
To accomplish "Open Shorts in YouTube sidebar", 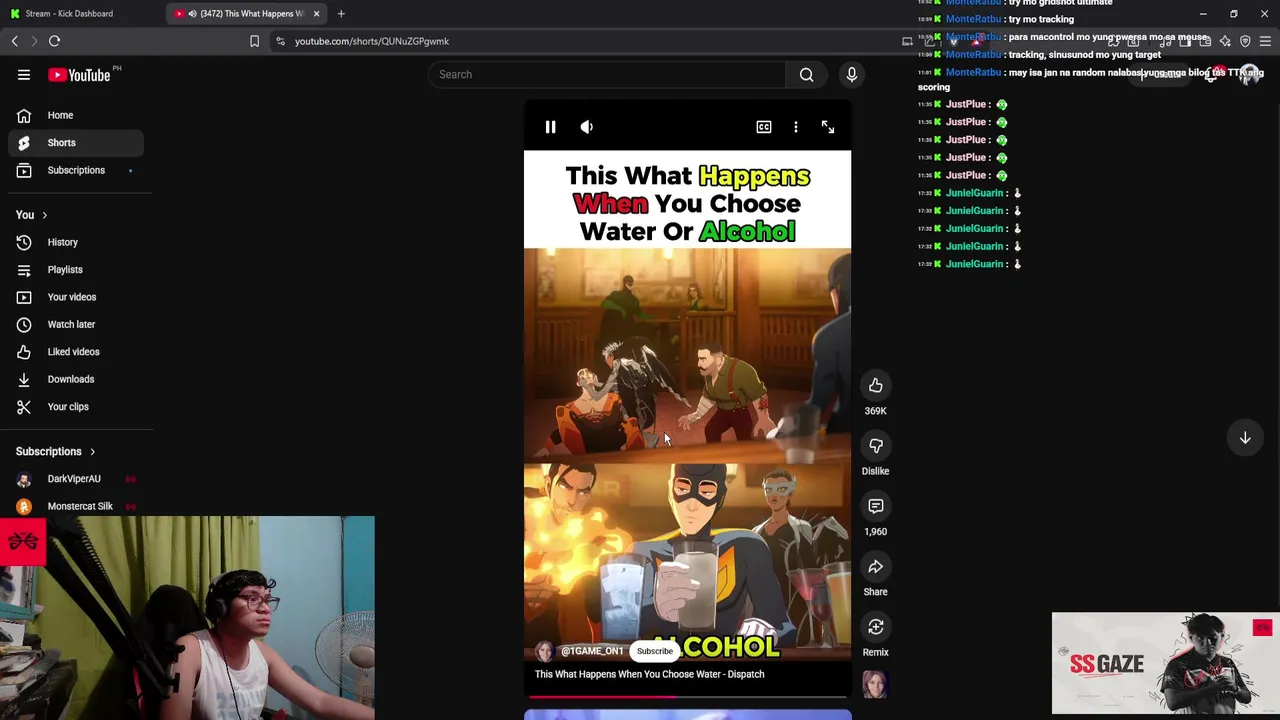I will click(76, 143).
